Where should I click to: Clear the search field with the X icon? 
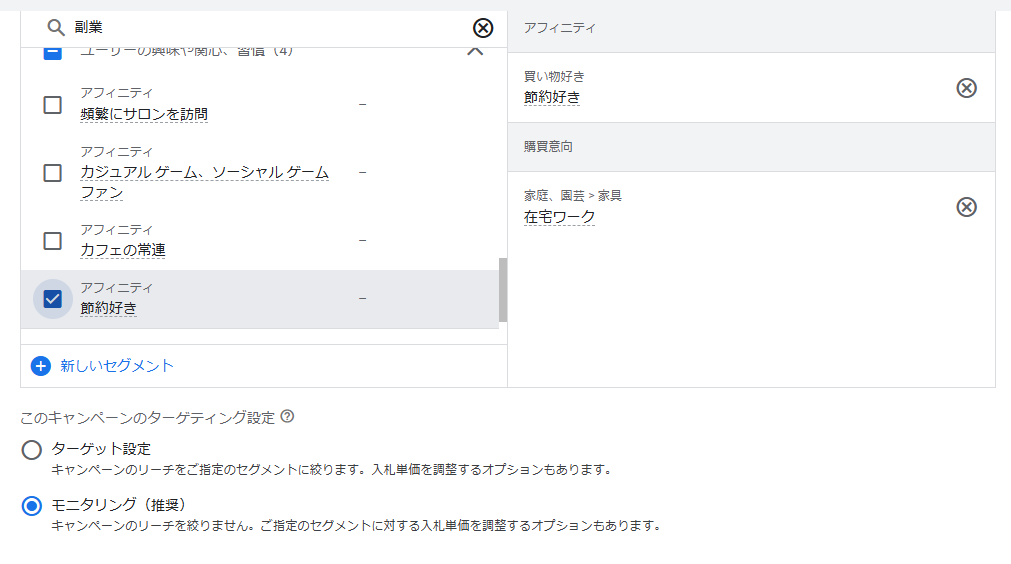pos(483,28)
